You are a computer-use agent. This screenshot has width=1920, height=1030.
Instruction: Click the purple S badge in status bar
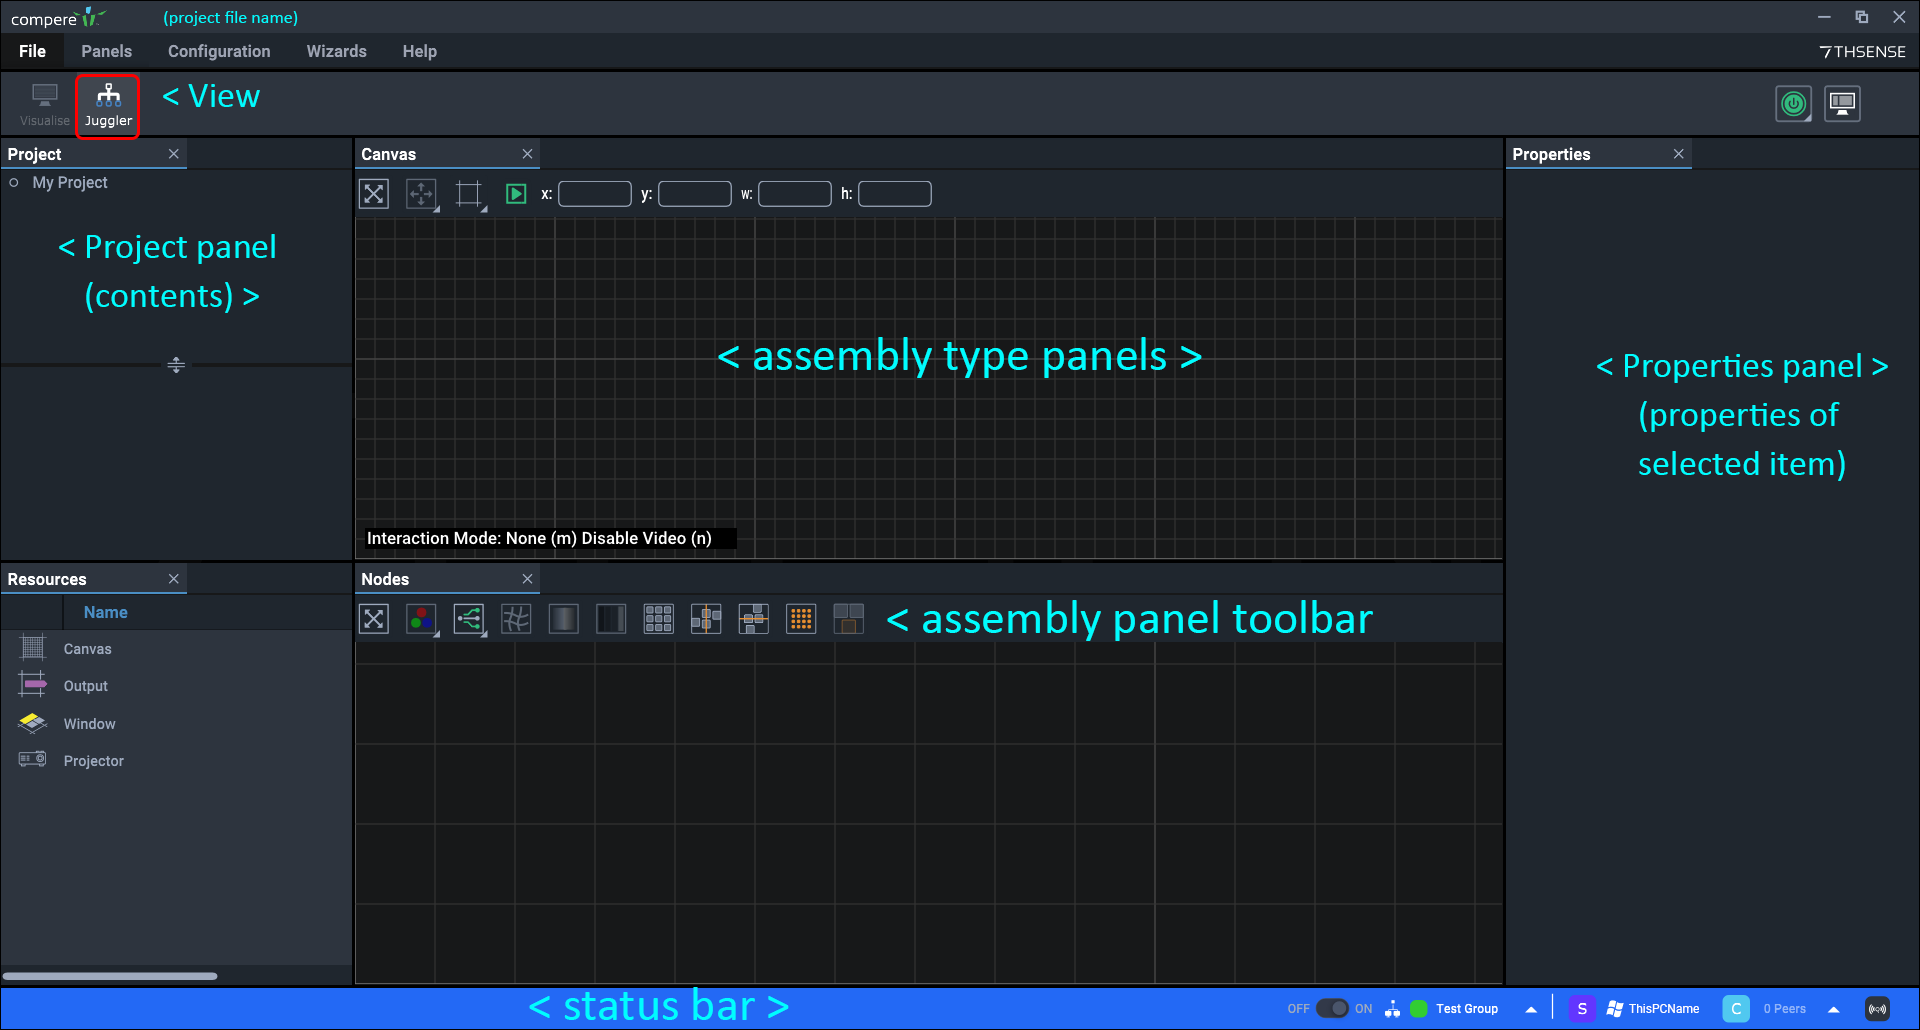tap(1582, 1009)
